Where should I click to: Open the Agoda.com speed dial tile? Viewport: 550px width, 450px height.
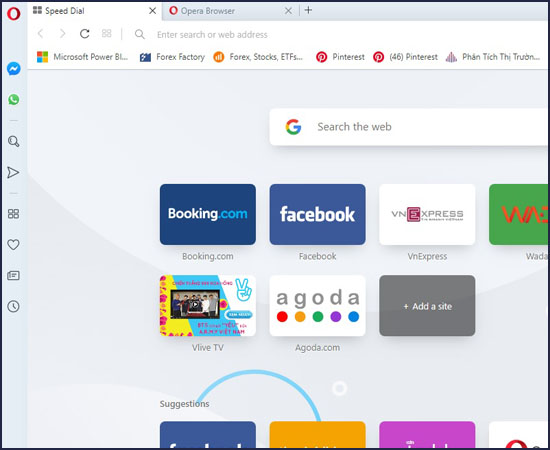click(x=317, y=305)
